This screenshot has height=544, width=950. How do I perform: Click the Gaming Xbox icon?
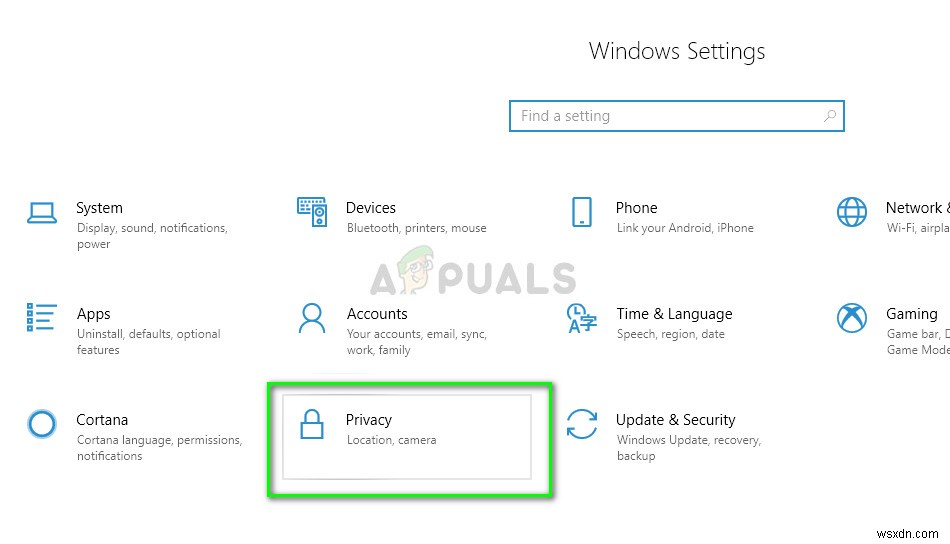tap(852, 318)
